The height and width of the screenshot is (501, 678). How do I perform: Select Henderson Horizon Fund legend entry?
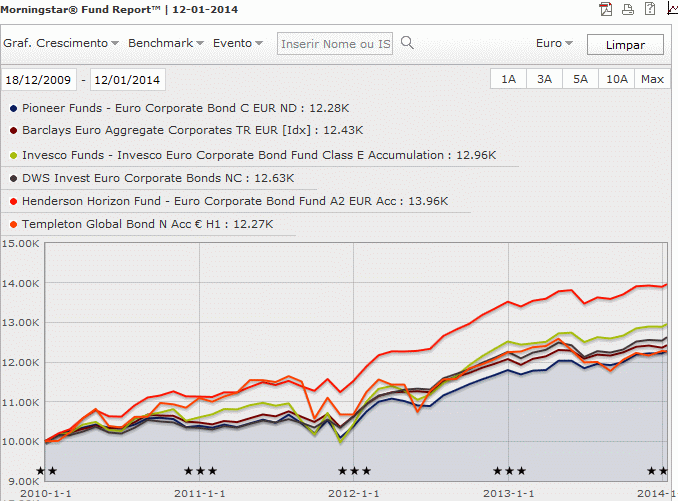coord(235,201)
